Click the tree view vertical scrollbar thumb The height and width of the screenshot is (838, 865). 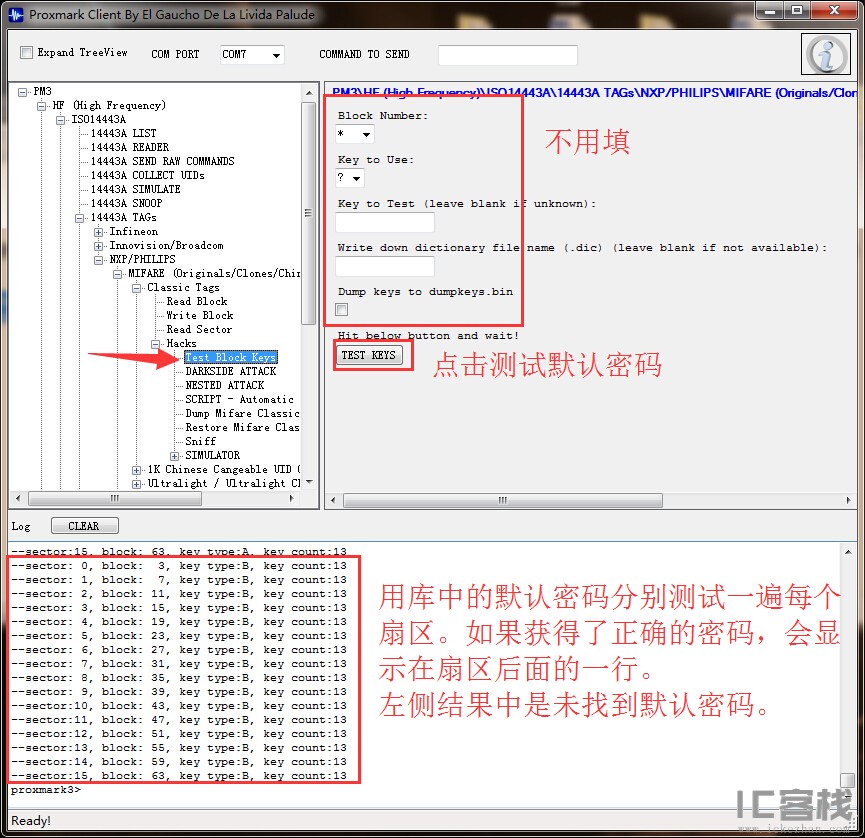tap(308, 213)
